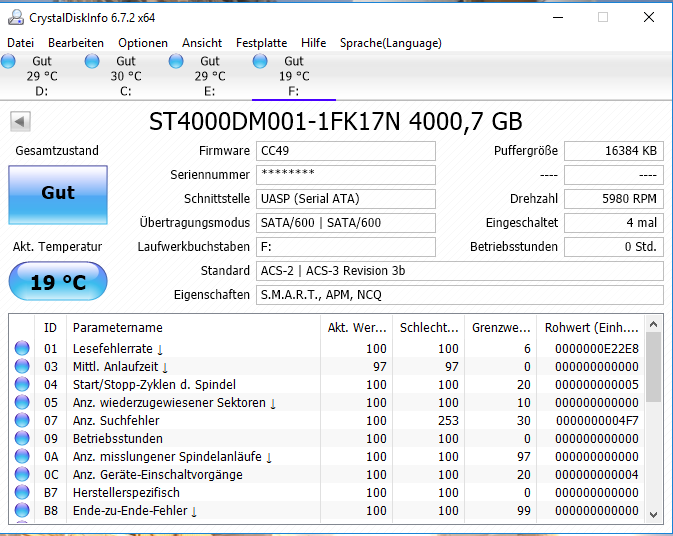Click disk title ST4000DM001-1FK17N 4000,7 GB
Image resolution: width=673 pixels, height=536 pixels.
(336, 121)
